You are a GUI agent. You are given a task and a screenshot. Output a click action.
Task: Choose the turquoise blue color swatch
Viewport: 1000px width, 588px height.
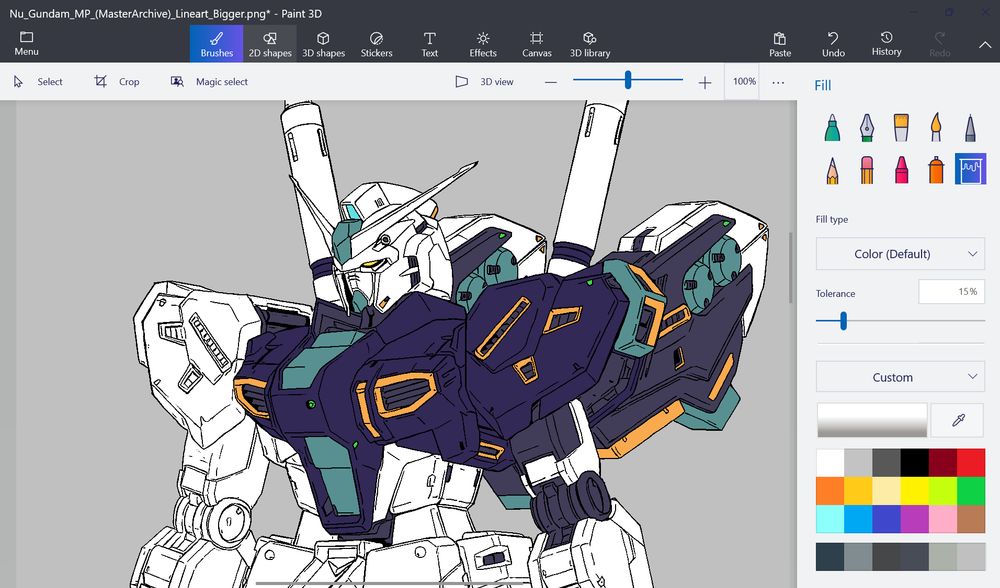click(x=858, y=519)
